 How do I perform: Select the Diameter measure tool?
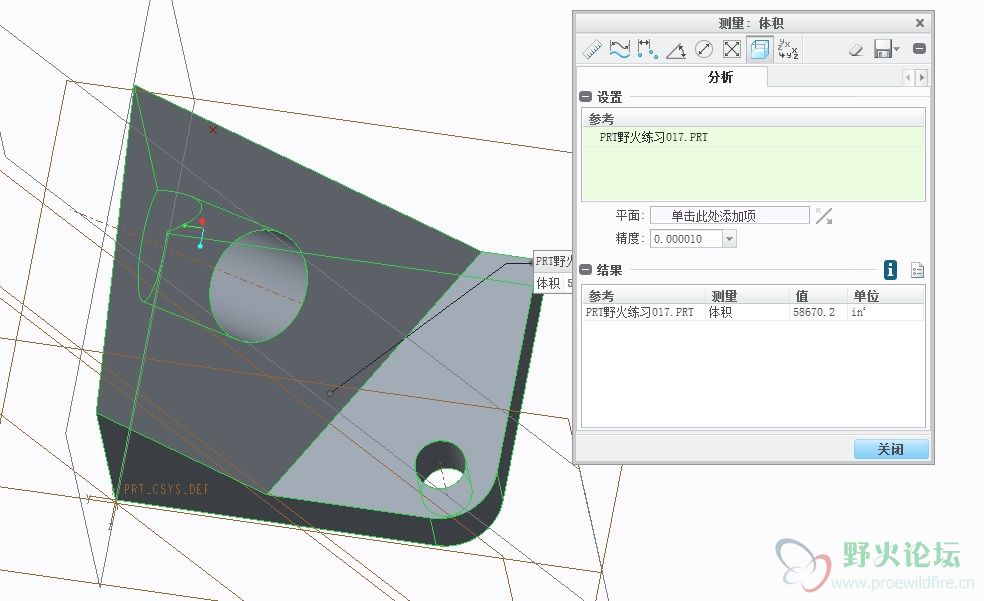(x=704, y=49)
